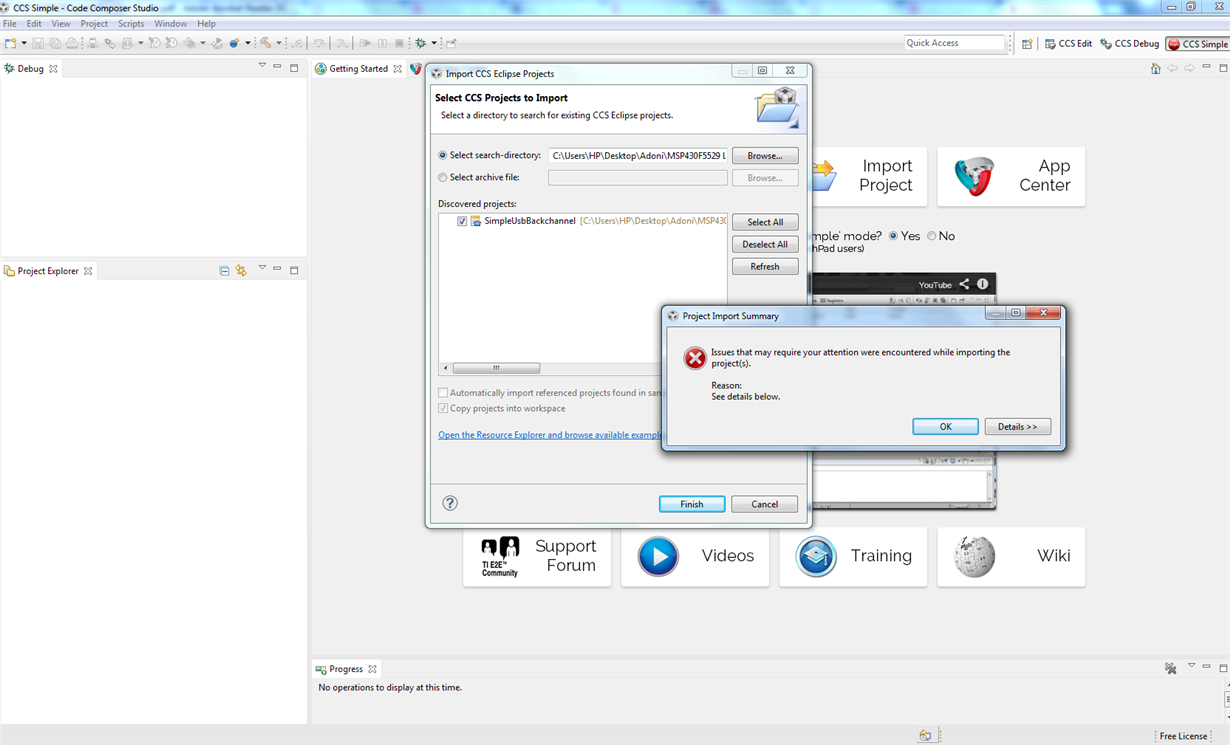
Task: Open the New icon dropdown arrow
Action: tap(24, 43)
